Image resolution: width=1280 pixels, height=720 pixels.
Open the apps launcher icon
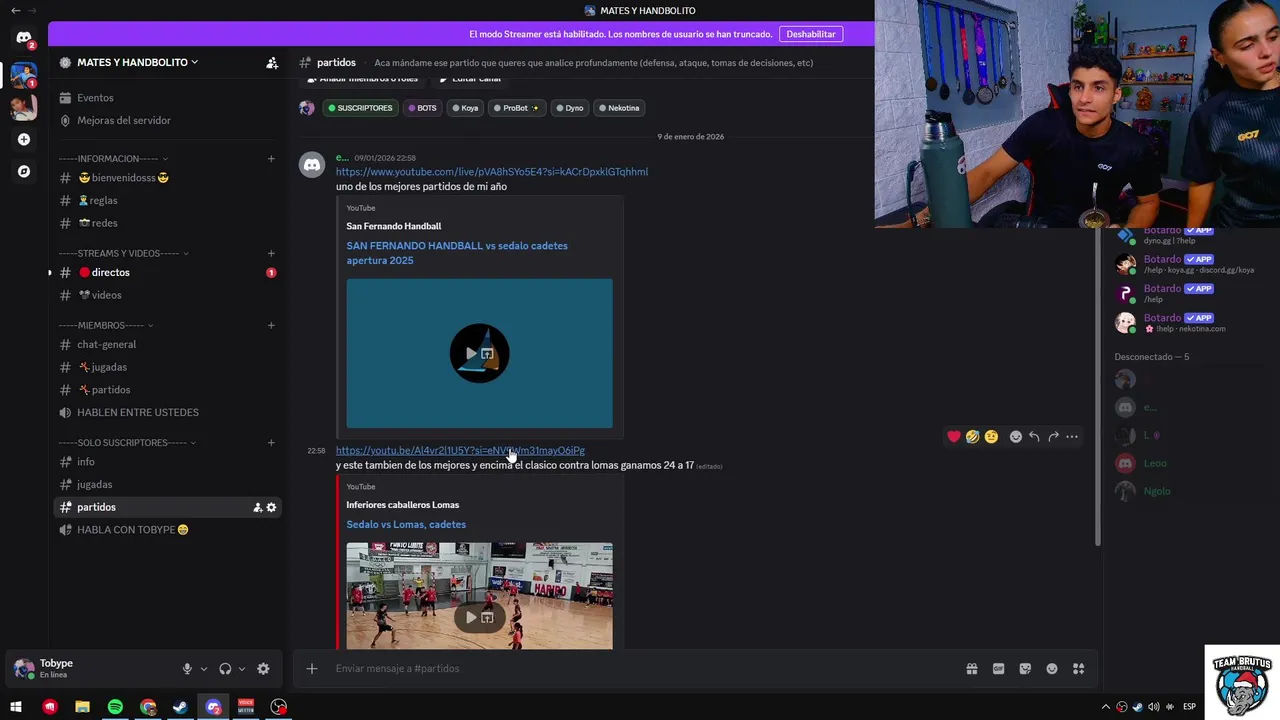point(1079,669)
